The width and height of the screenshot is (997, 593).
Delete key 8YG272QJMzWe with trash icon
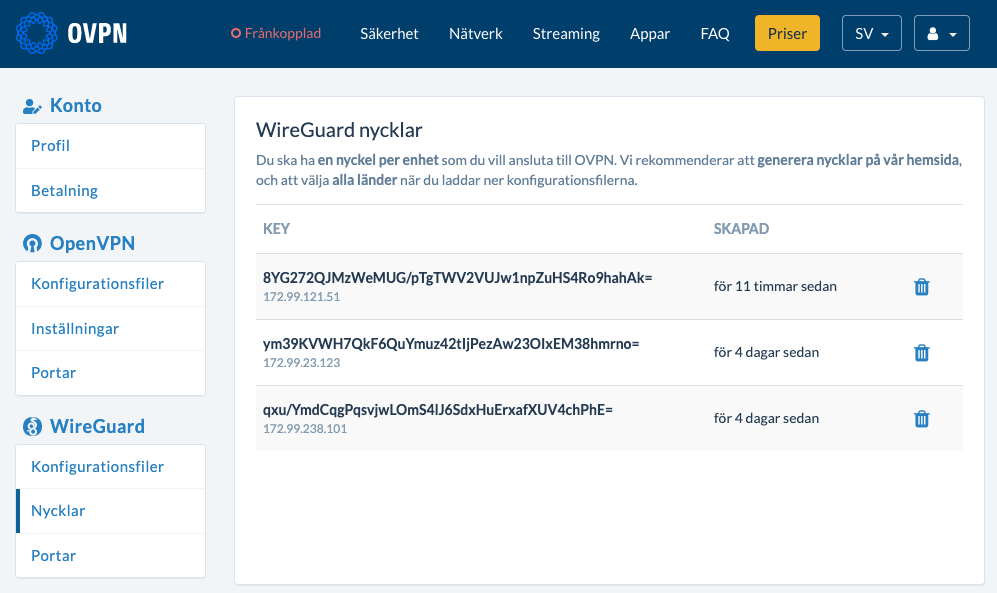tap(921, 287)
